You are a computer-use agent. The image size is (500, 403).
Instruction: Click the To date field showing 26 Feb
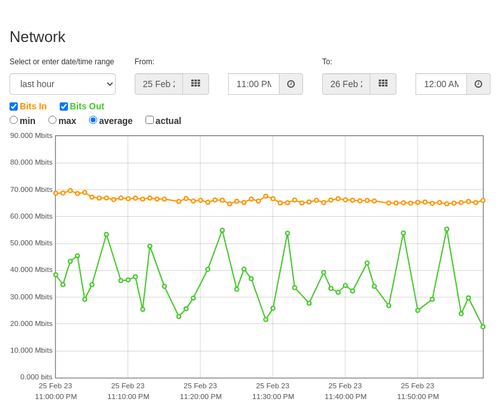coord(346,84)
